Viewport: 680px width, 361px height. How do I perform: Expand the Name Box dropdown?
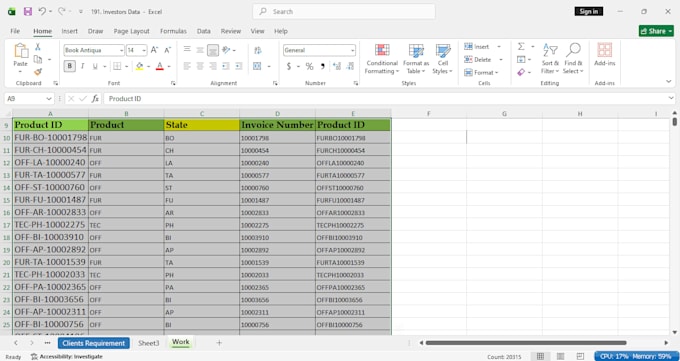(49, 99)
